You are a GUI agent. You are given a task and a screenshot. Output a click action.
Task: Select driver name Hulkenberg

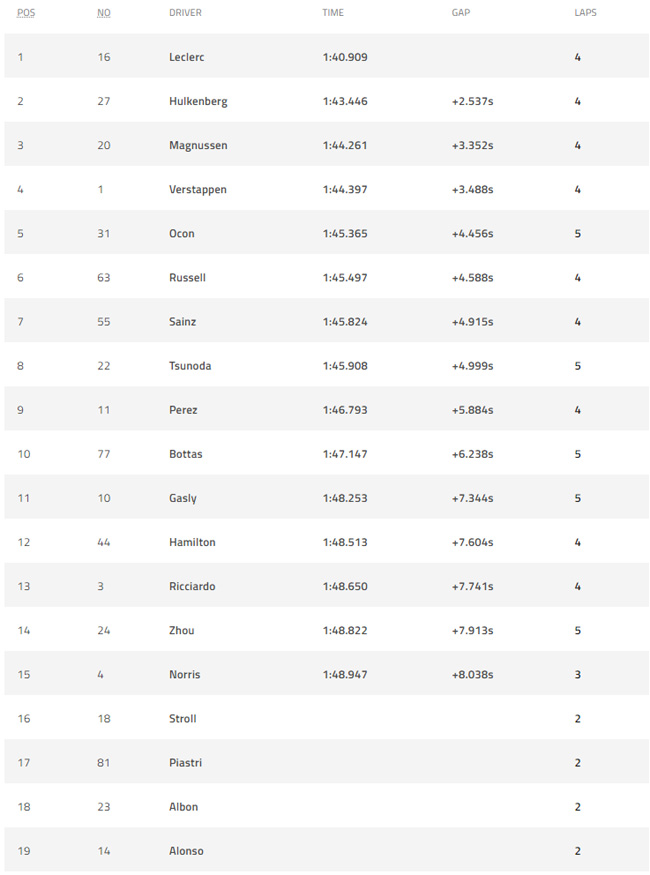pyautogui.click(x=198, y=102)
